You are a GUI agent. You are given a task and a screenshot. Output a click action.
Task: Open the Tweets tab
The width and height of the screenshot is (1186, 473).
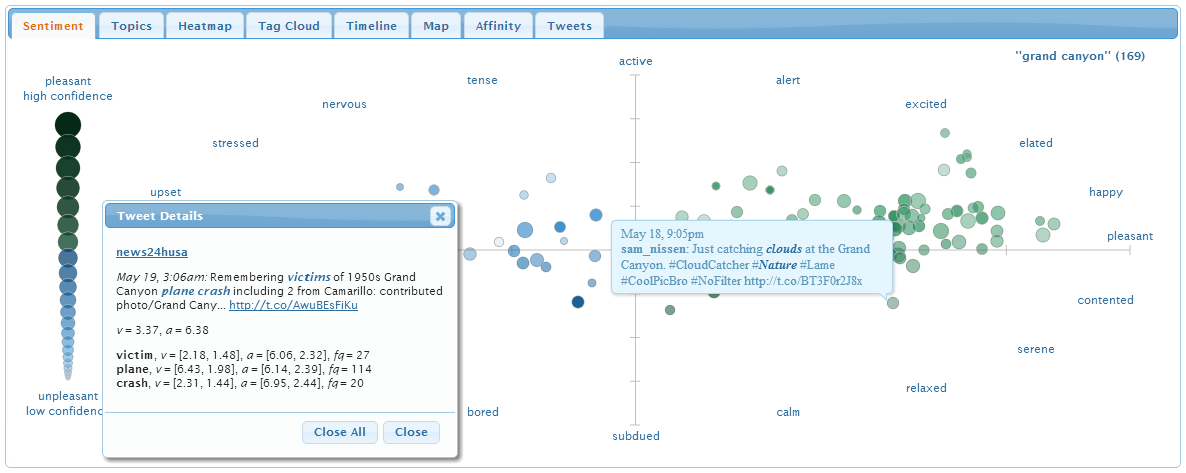570,26
